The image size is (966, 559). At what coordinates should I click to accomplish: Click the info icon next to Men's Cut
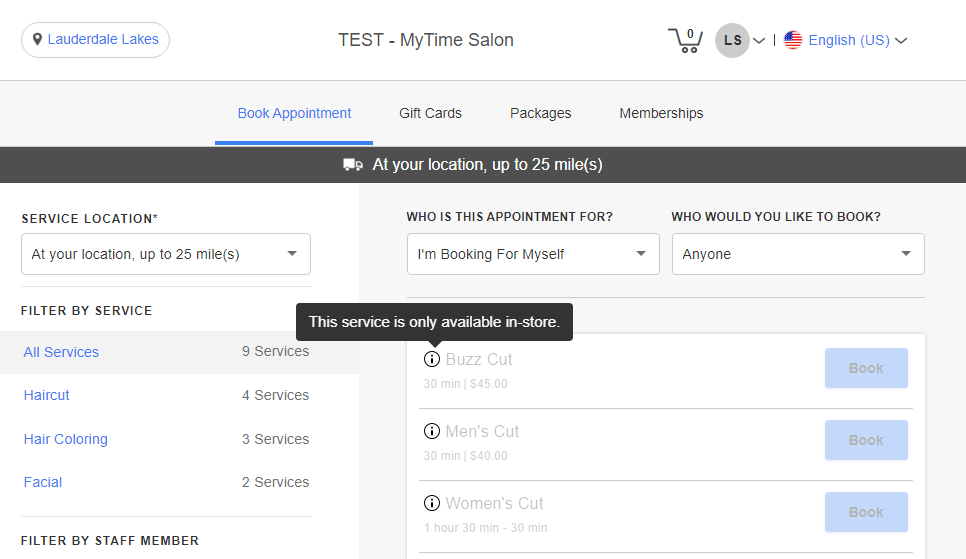[432, 431]
